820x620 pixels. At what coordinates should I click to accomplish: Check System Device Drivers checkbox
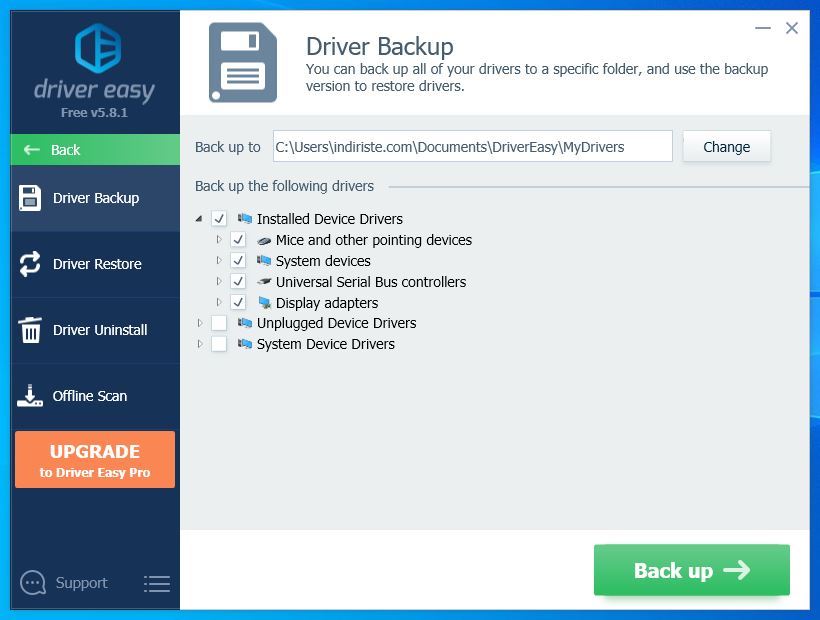(x=219, y=344)
